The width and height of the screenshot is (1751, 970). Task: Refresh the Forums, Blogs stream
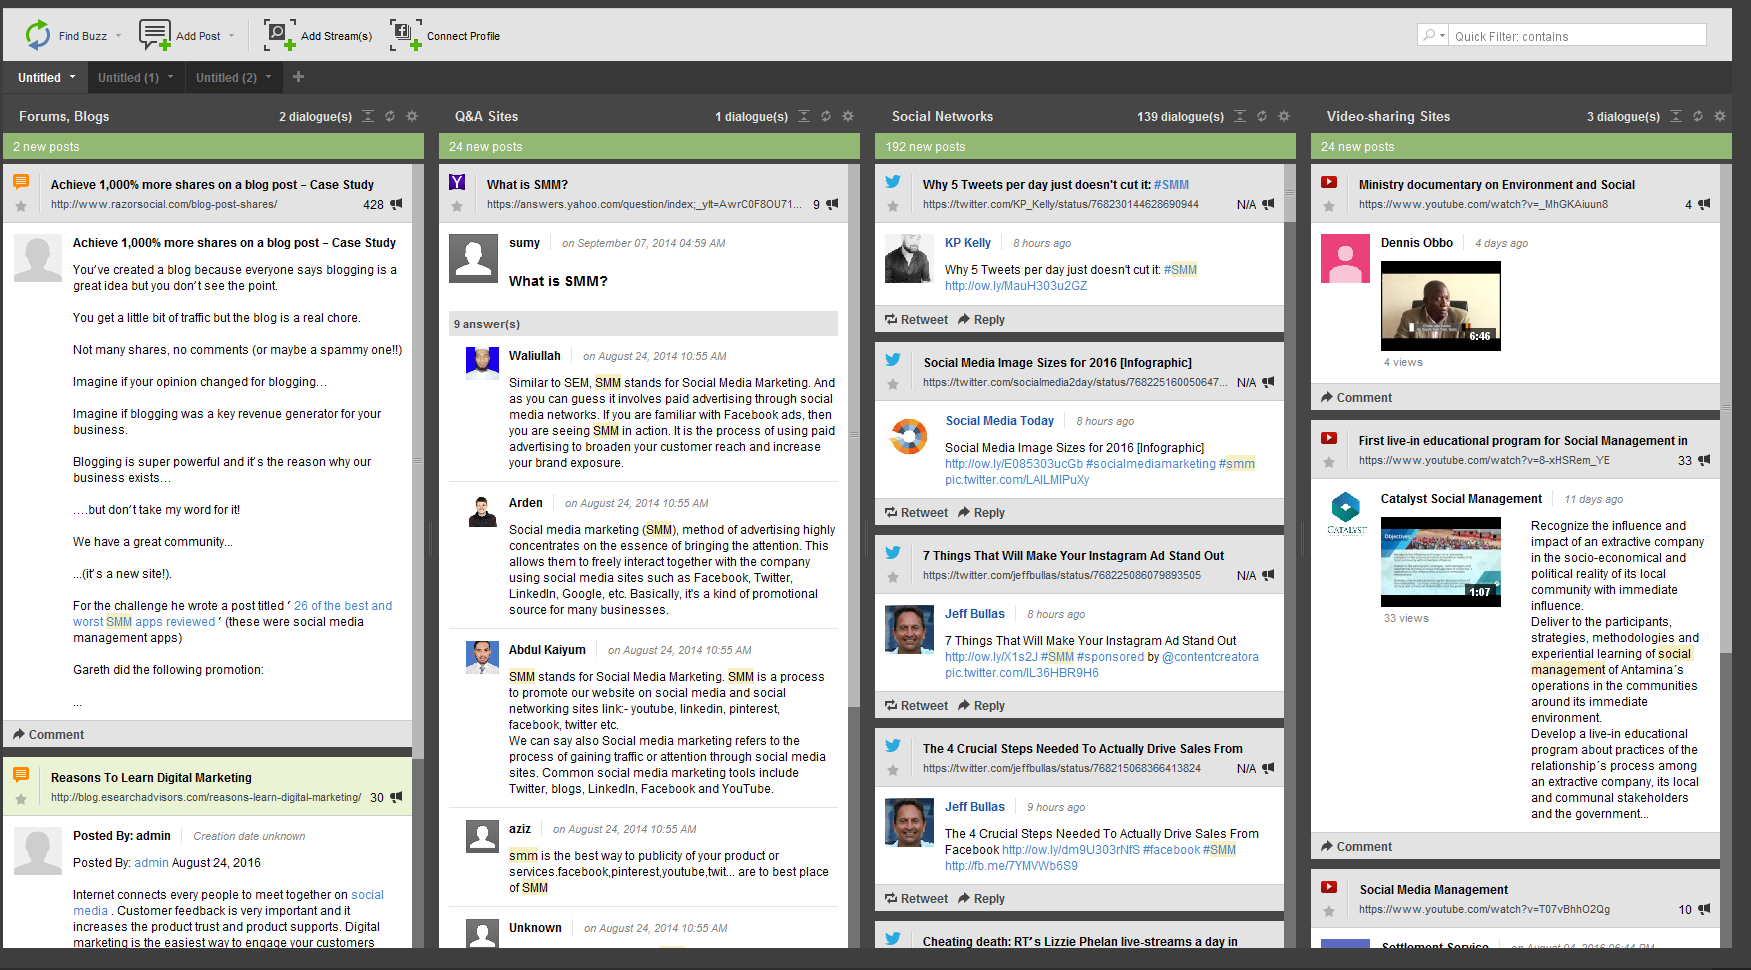(x=390, y=116)
